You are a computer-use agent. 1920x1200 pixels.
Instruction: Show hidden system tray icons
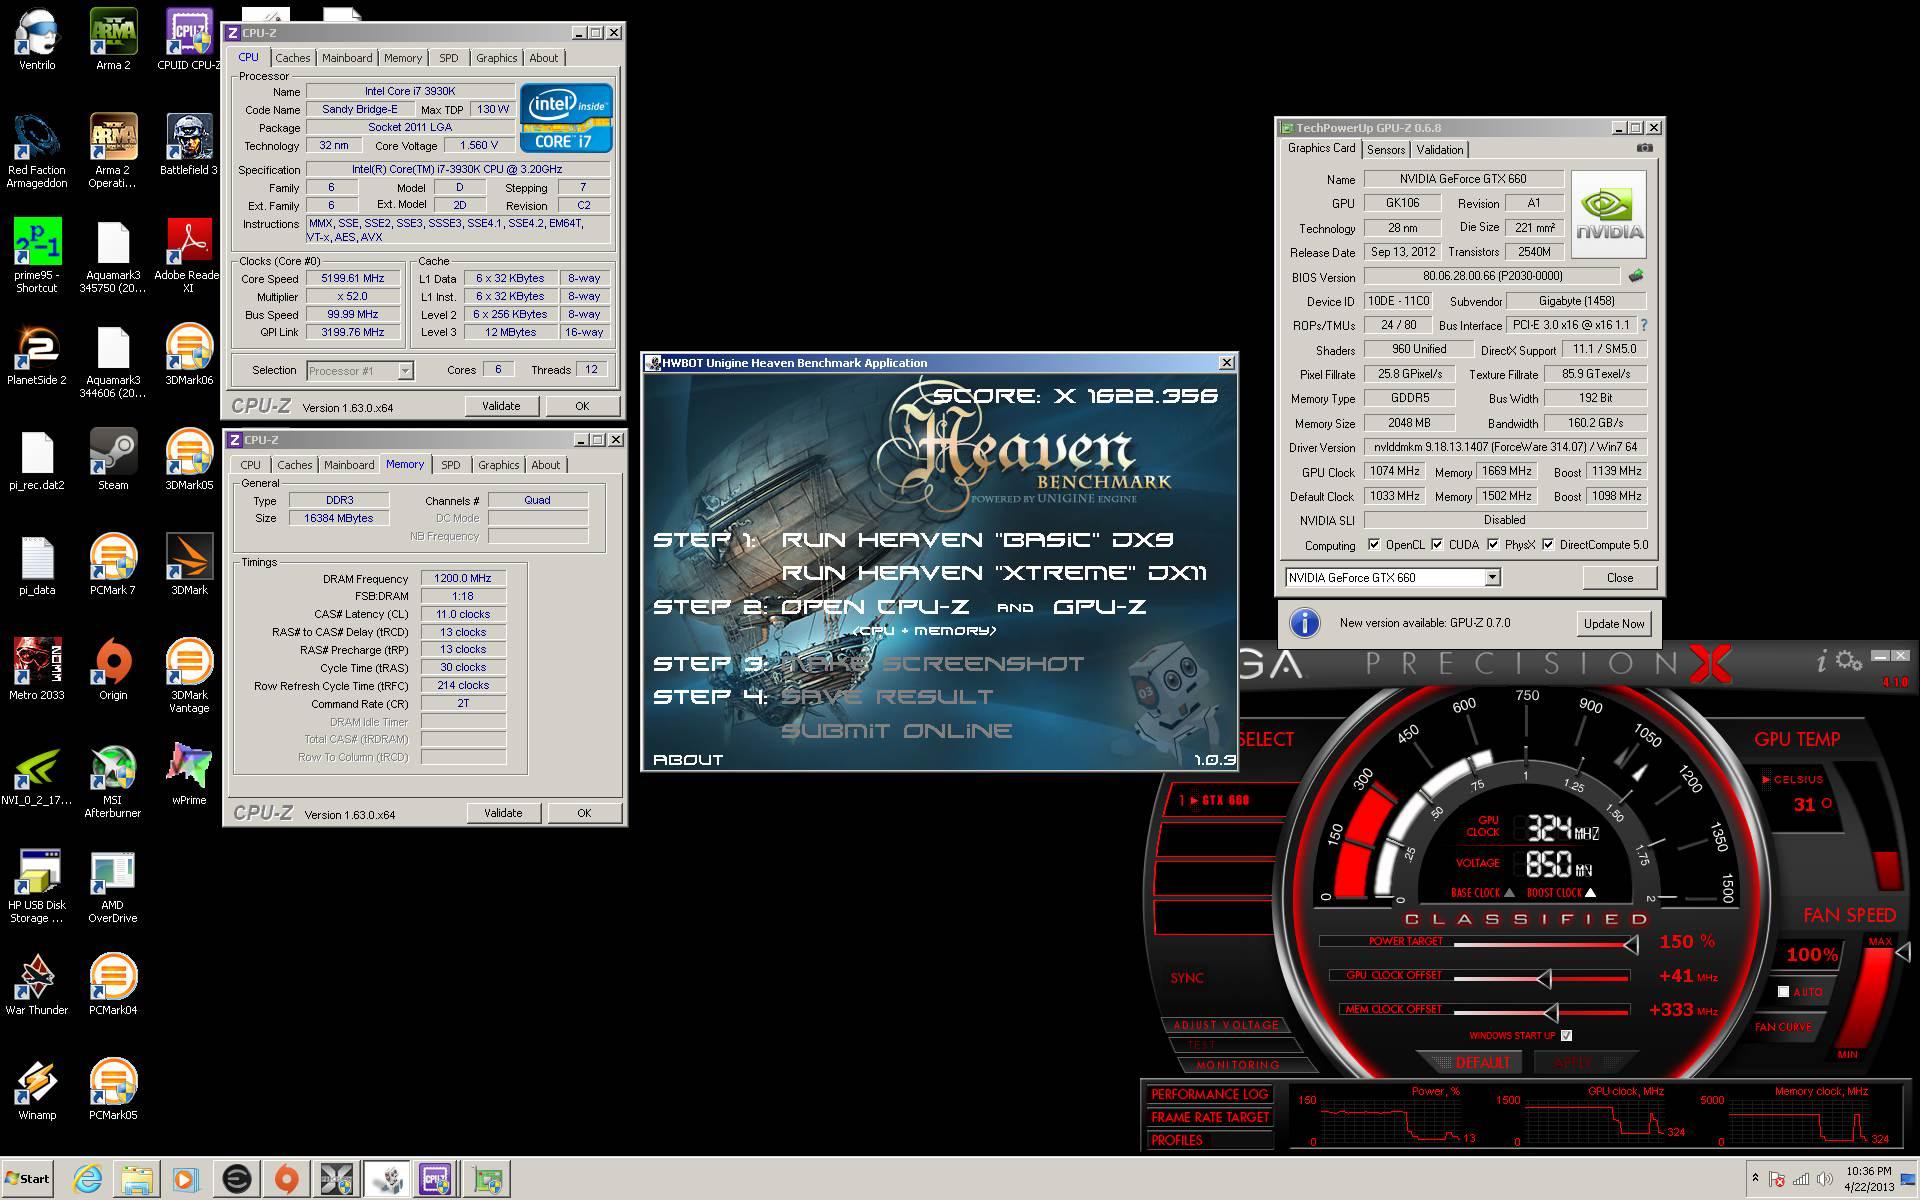[x=1755, y=1179]
